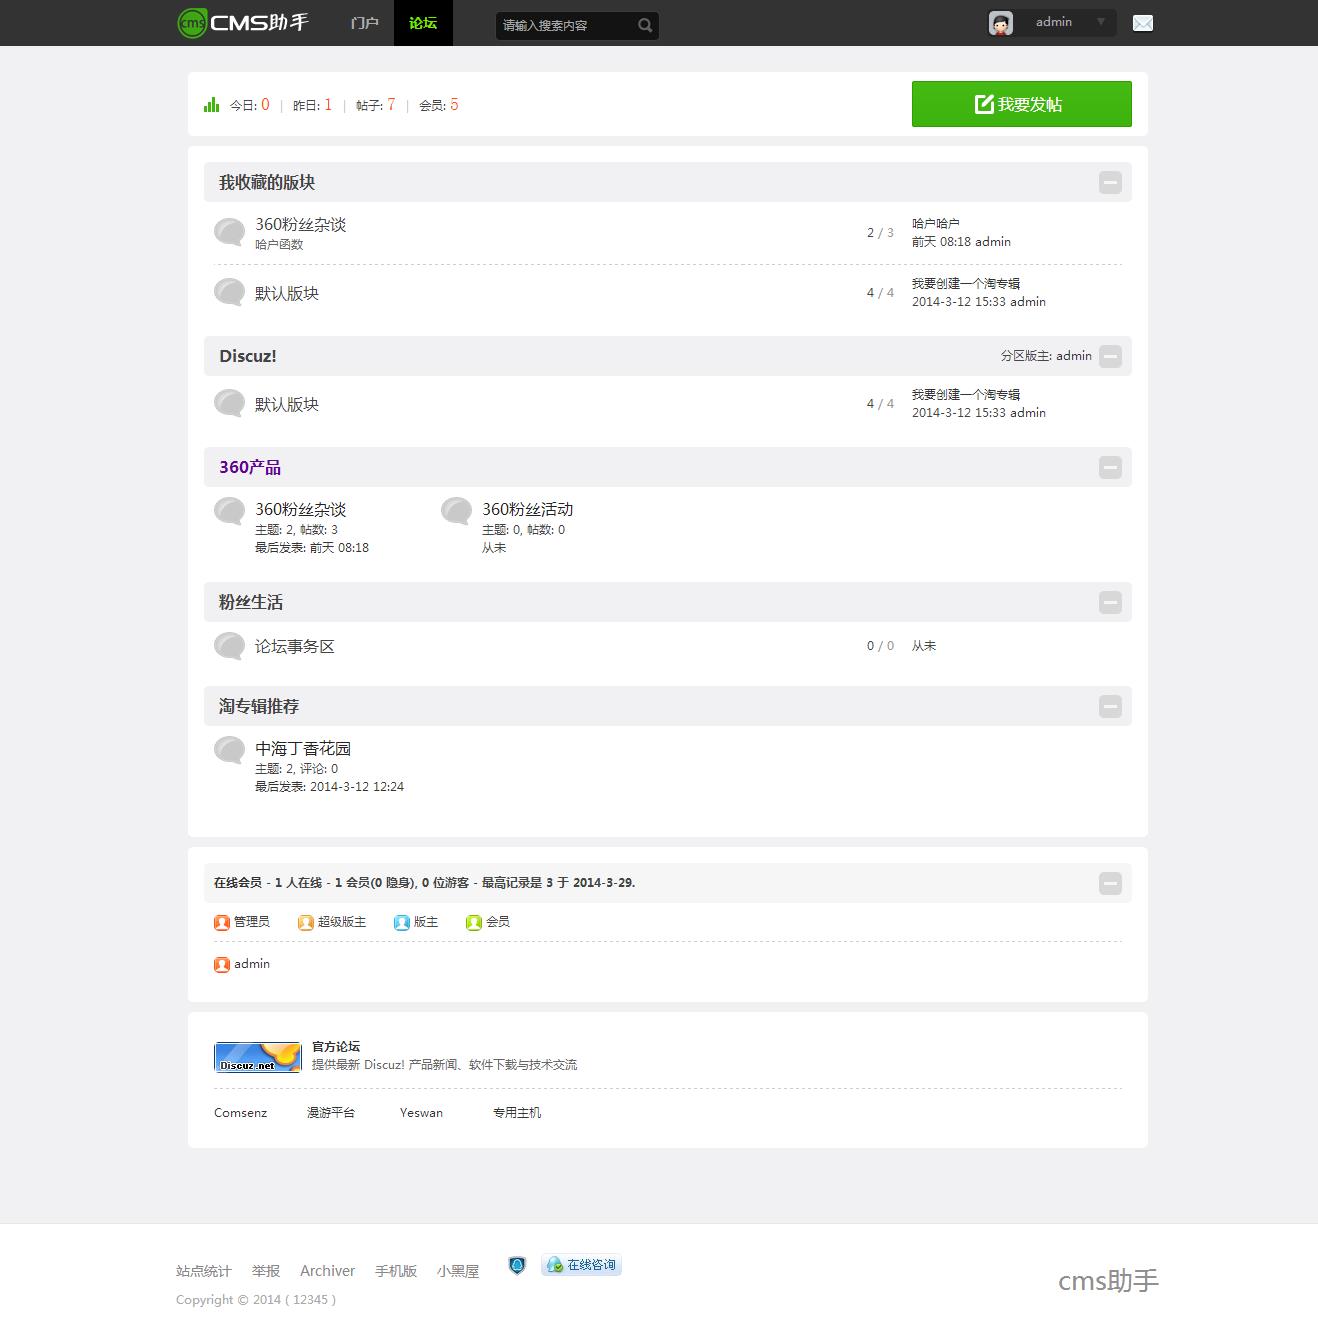Click the 论坛事务区 bubble icon
The image size is (1318, 1324).
[230, 647]
